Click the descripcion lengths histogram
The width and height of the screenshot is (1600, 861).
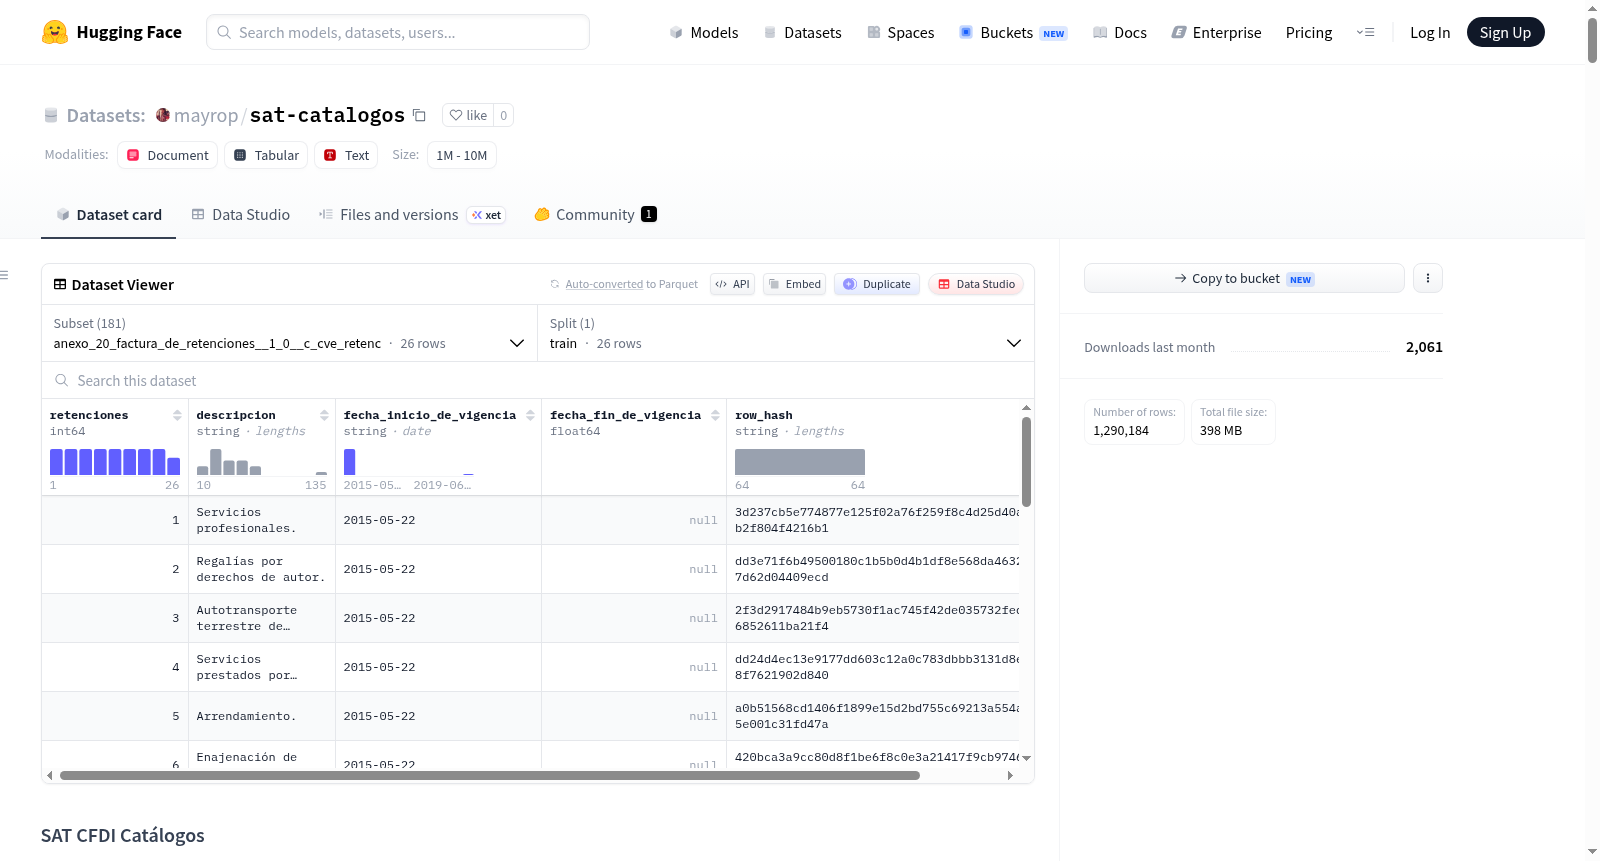click(x=262, y=462)
